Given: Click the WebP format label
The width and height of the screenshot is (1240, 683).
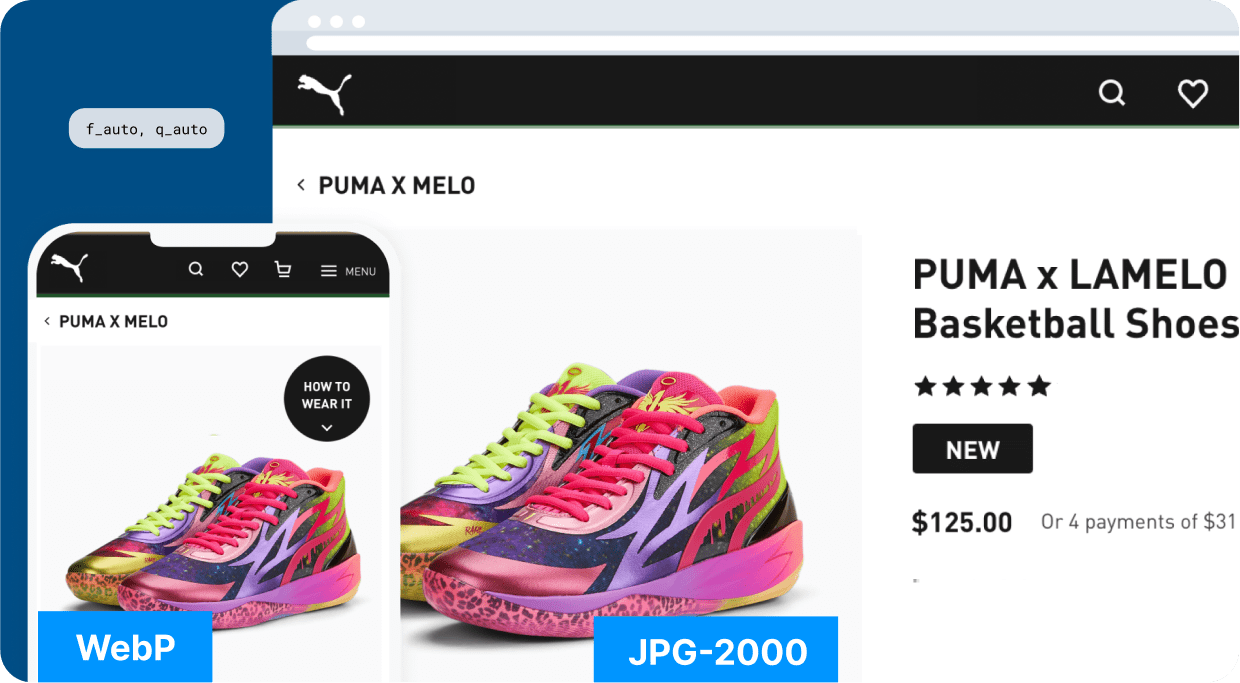Looking at the screenshot, I should click(125, 647).
